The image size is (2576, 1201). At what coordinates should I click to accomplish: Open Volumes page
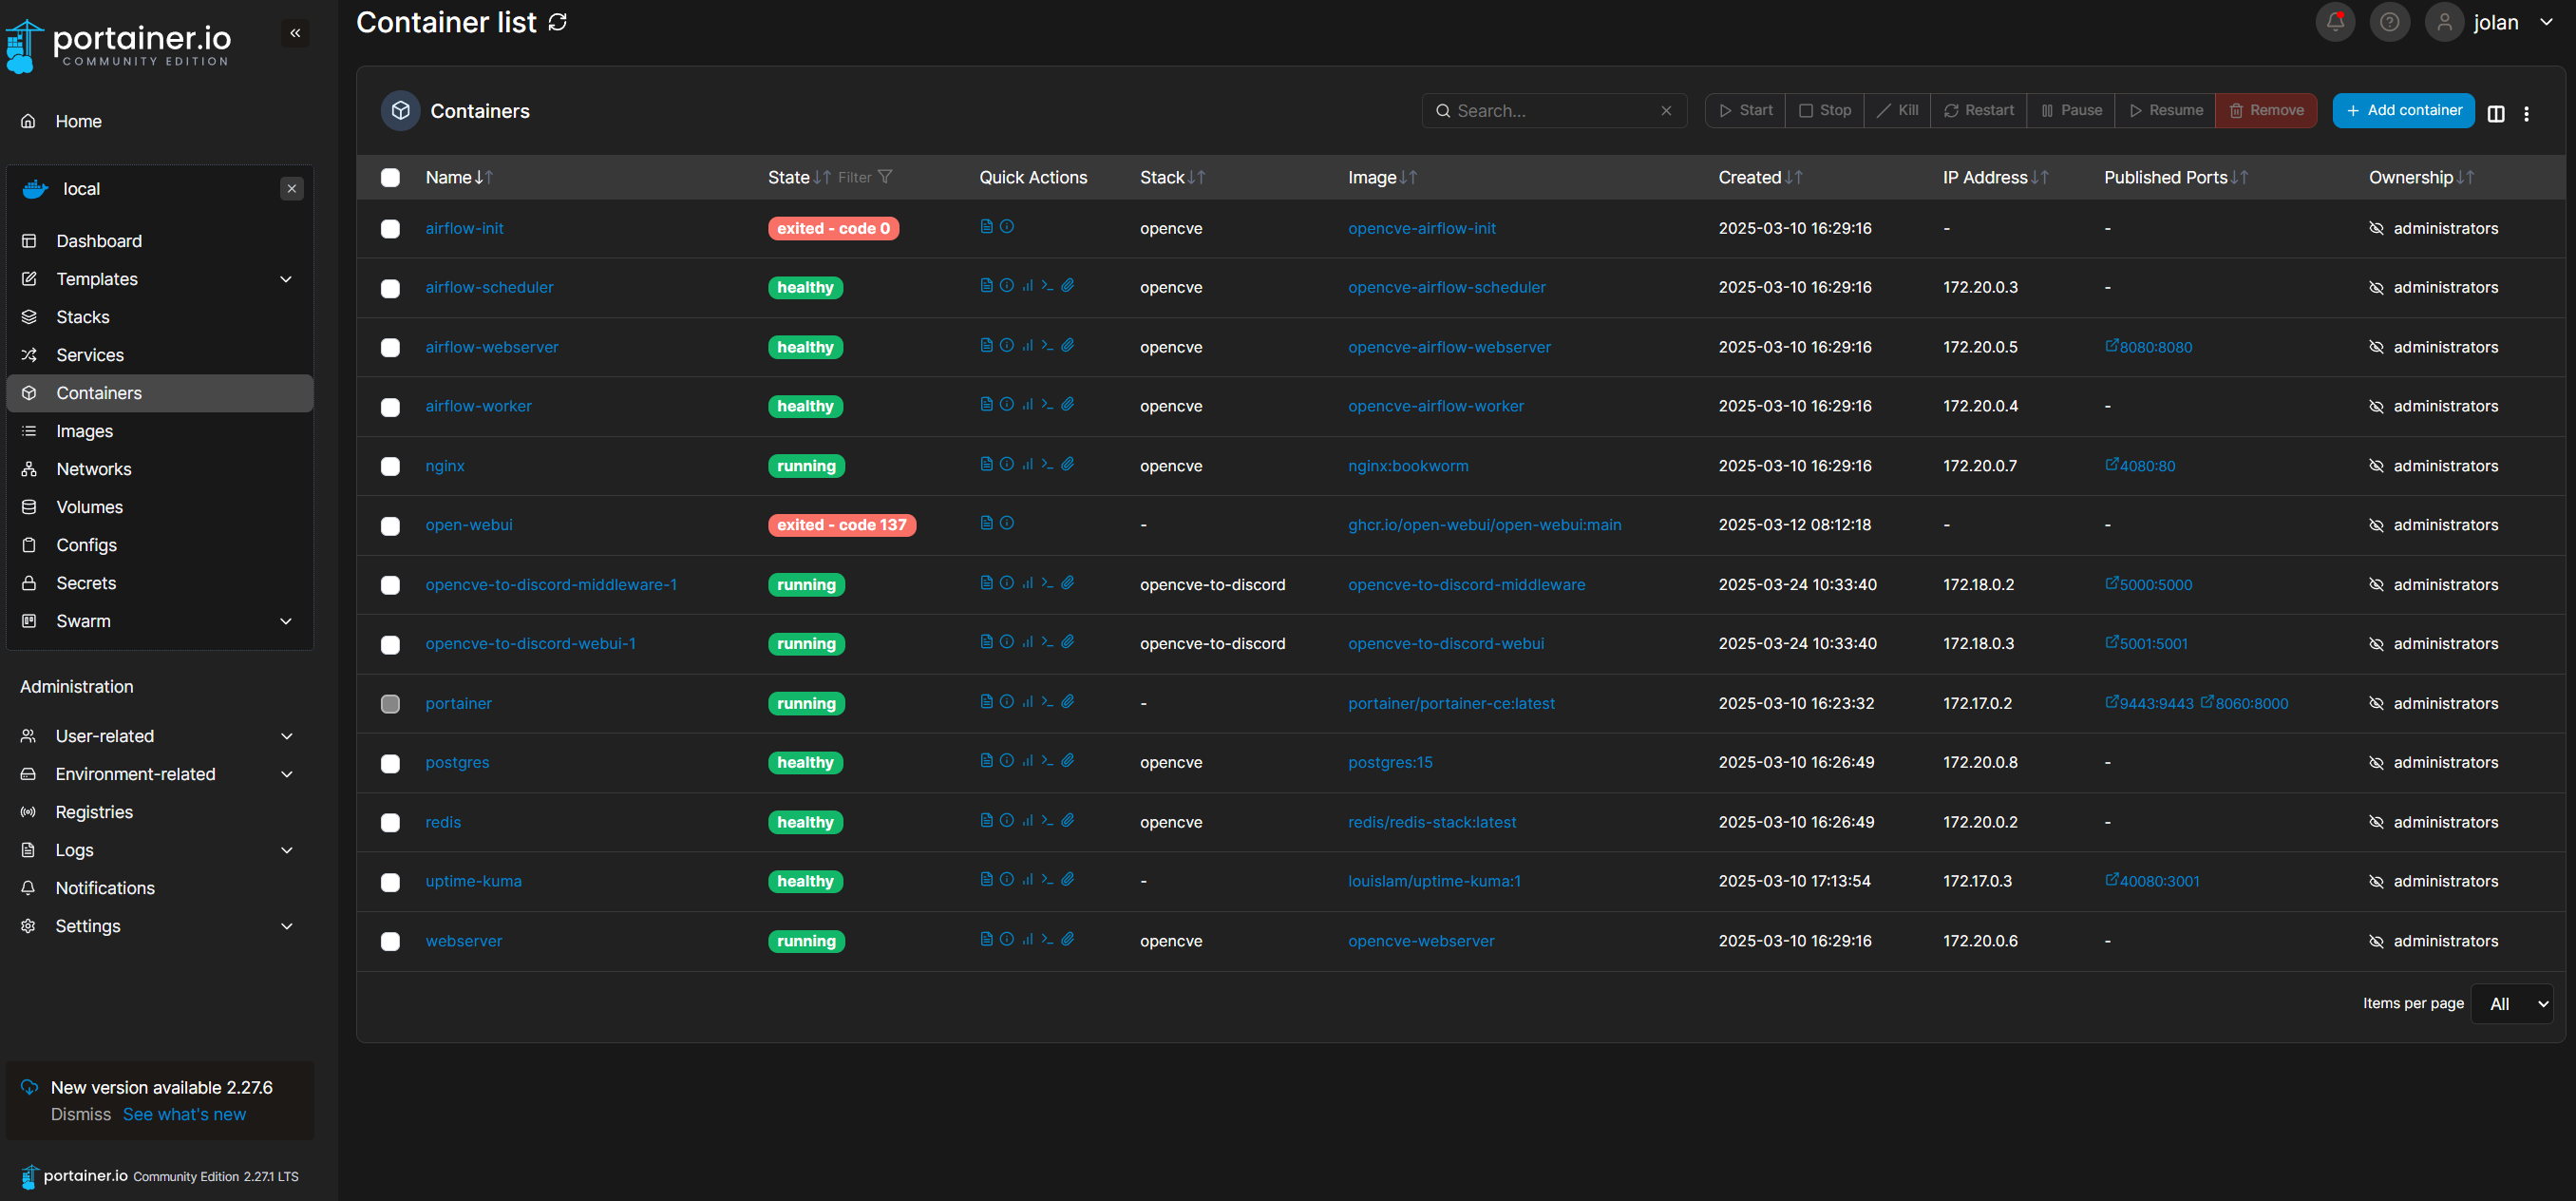click(x=160, y=507)
